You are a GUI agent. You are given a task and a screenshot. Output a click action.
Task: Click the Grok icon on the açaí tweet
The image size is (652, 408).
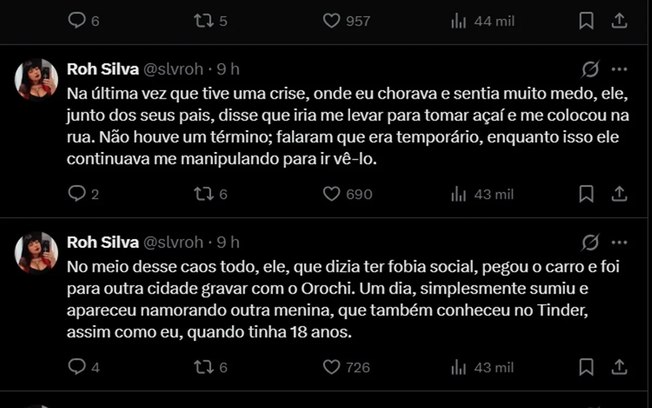591,69
